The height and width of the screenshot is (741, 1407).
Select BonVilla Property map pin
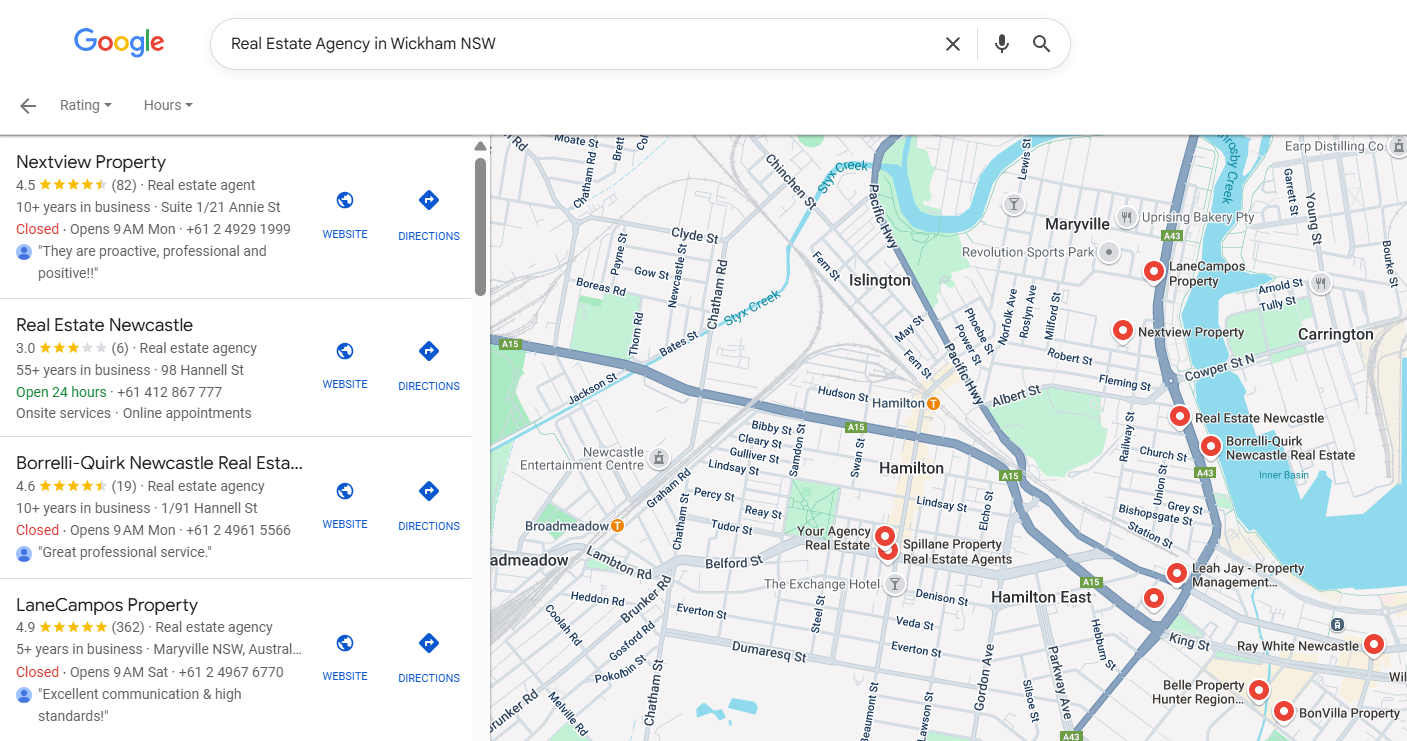[1284, 712]
